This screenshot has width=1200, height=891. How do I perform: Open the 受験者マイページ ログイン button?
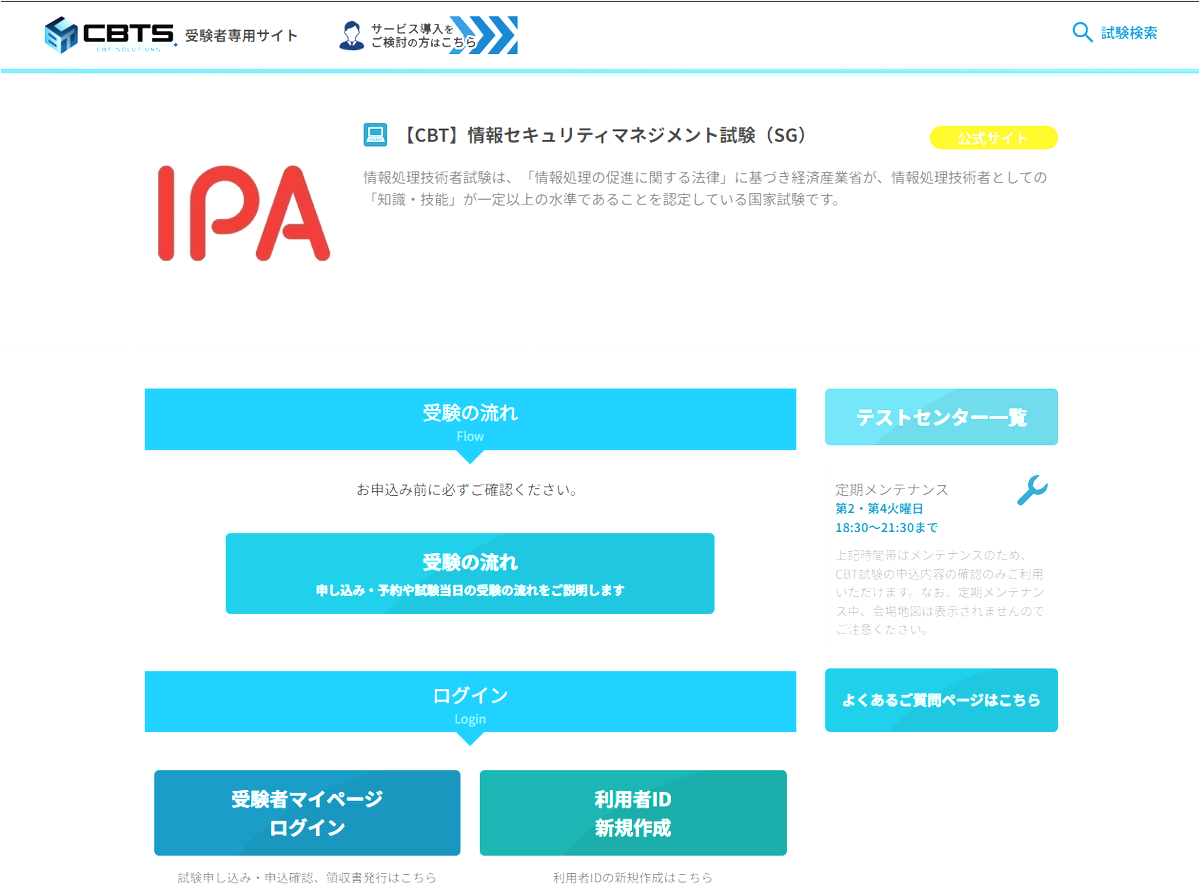tap(307, 813)
